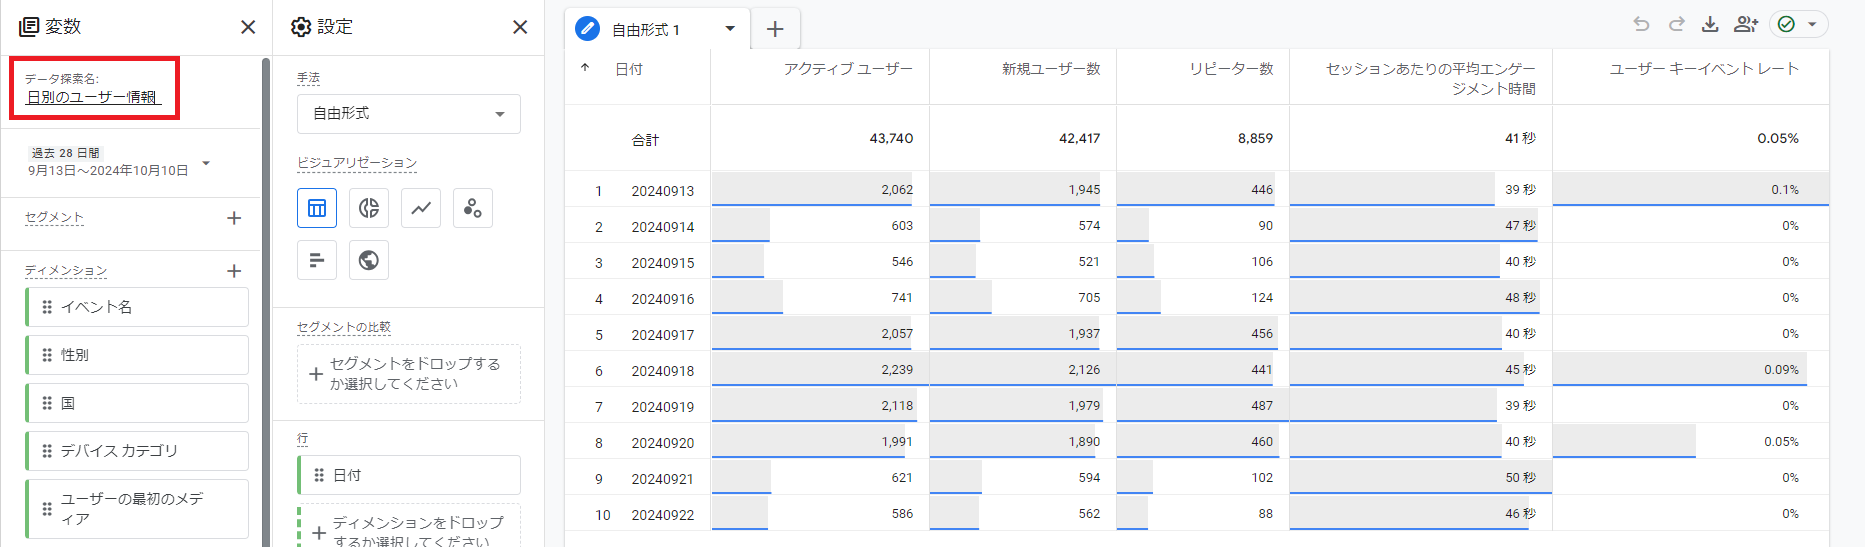1865x547 pixels.
Task: Add a new exploration tab
Action: (x=775, y=29)
